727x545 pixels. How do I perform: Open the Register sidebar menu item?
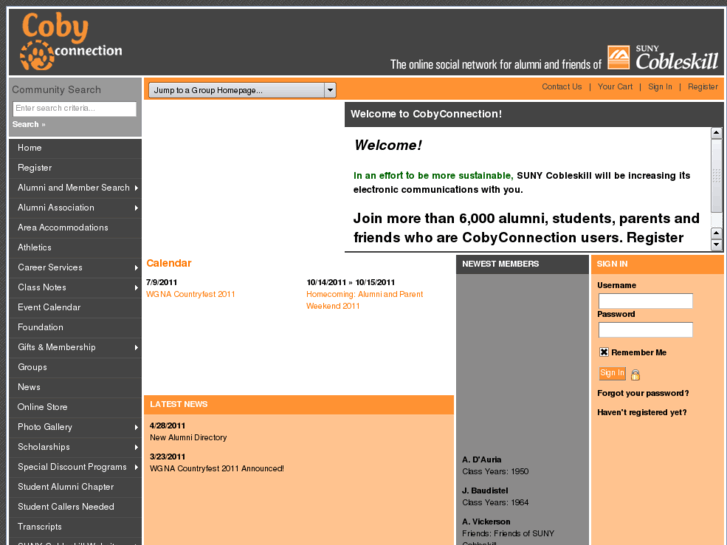click(75, 168)
